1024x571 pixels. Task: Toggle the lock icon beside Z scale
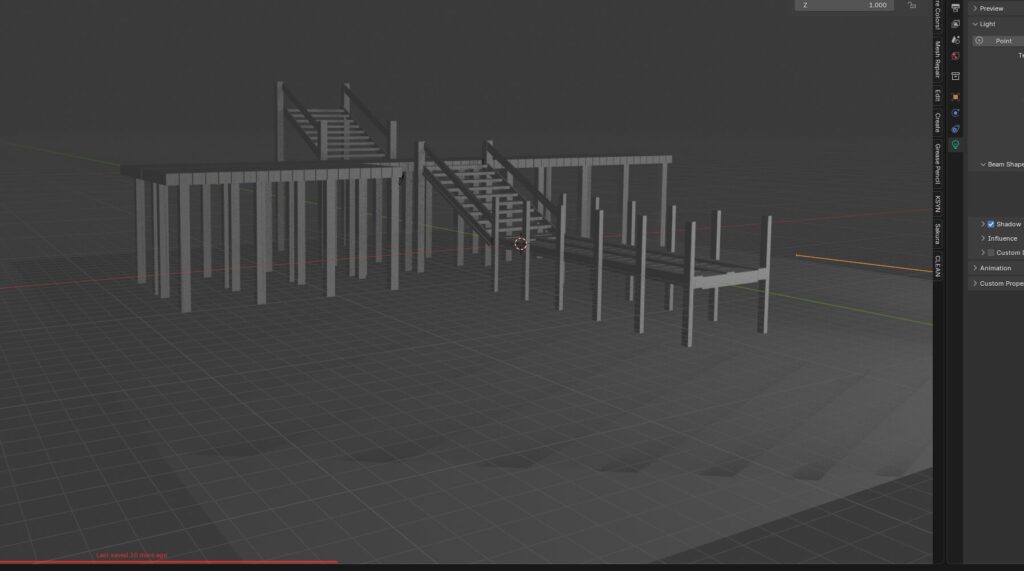912,5
